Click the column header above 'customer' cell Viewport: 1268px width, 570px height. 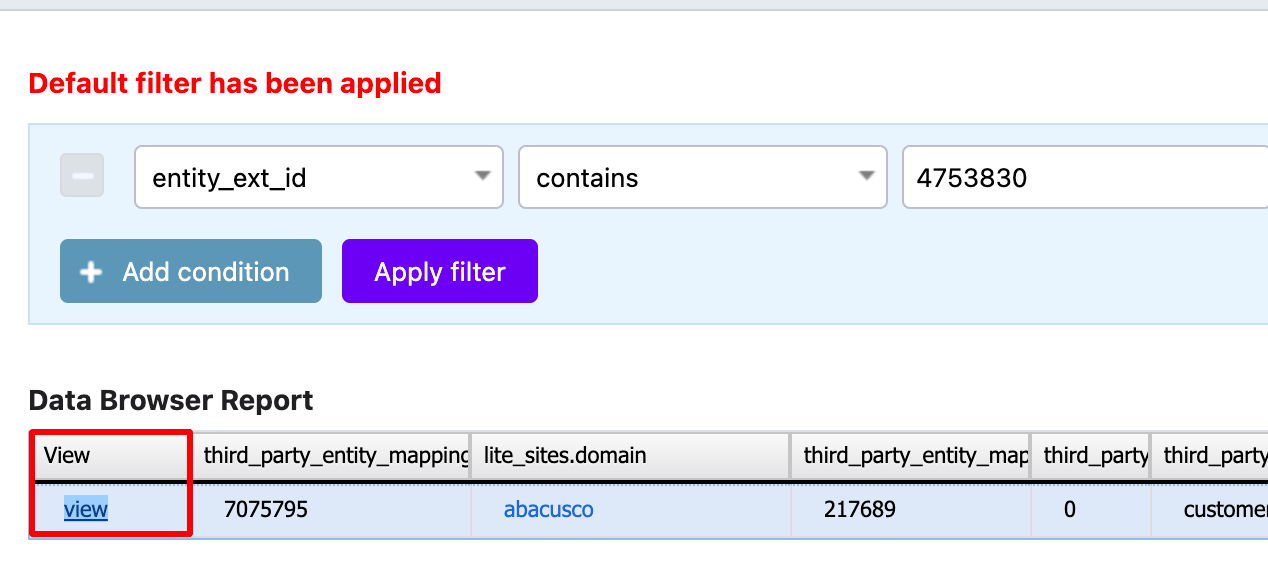[1210, 456]
